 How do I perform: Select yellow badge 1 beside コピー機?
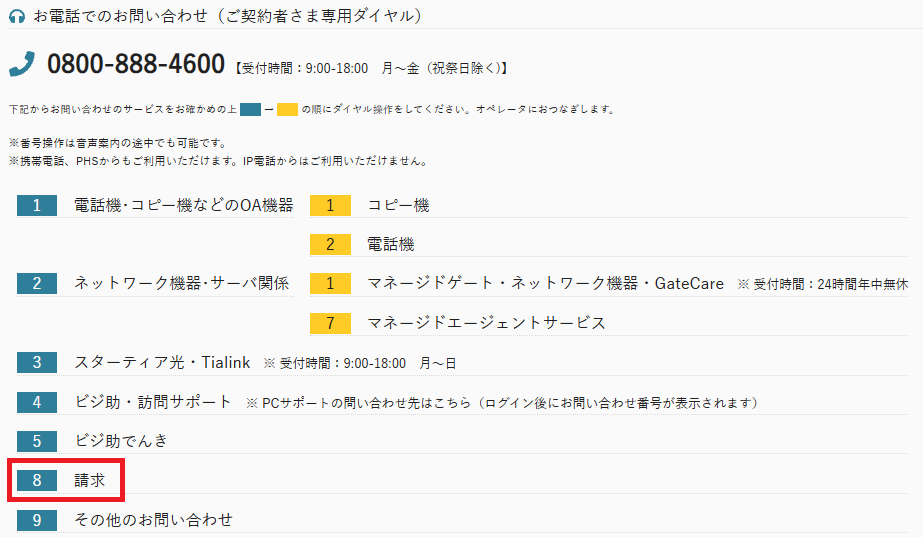330,205
